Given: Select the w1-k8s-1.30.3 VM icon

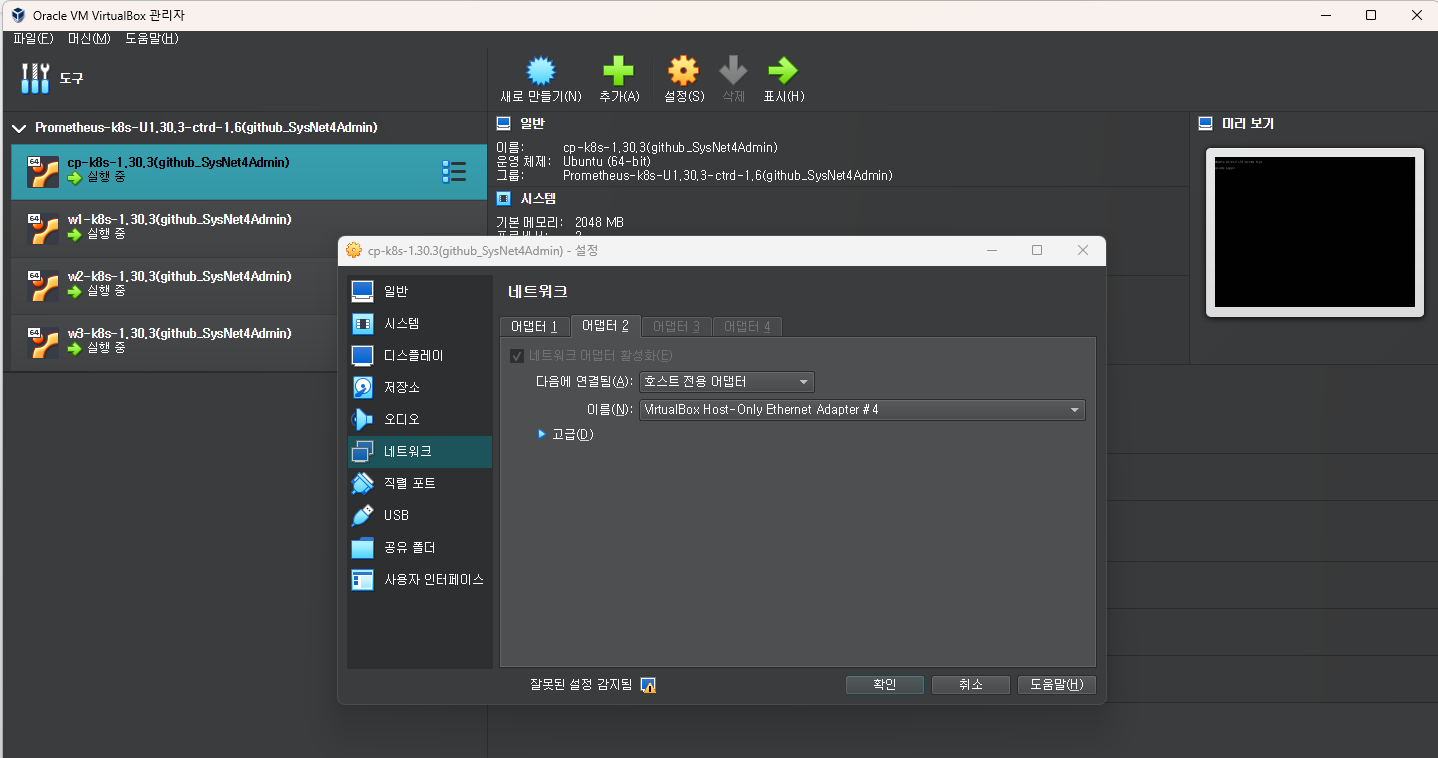Looking at the screenshot, I should (x=43, y=229).
